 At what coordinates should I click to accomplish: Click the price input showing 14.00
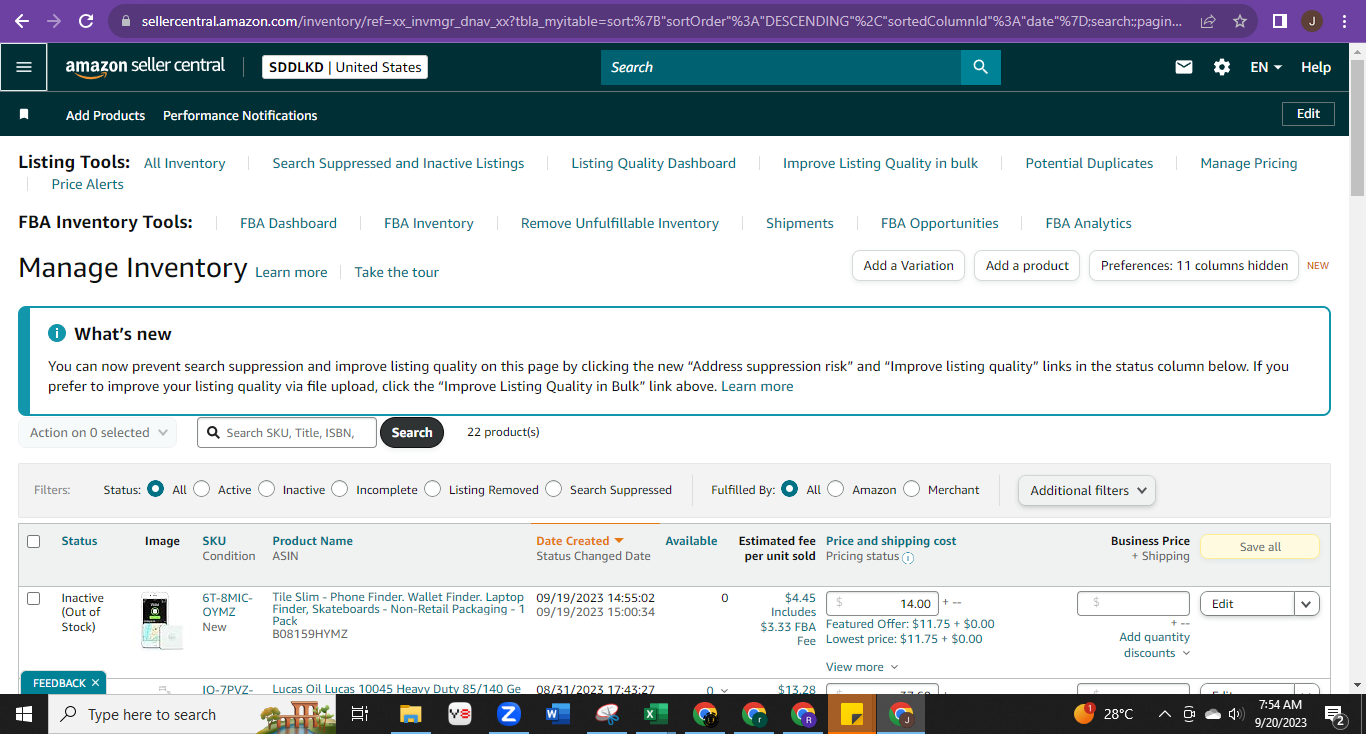click(x=883, y=603)
